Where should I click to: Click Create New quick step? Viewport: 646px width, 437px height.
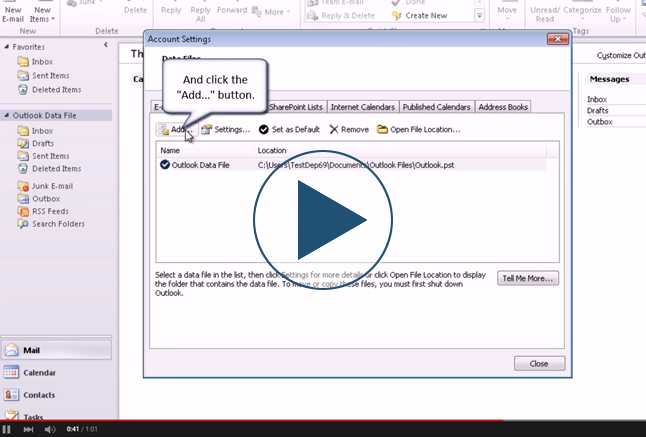tap(419, 16)
